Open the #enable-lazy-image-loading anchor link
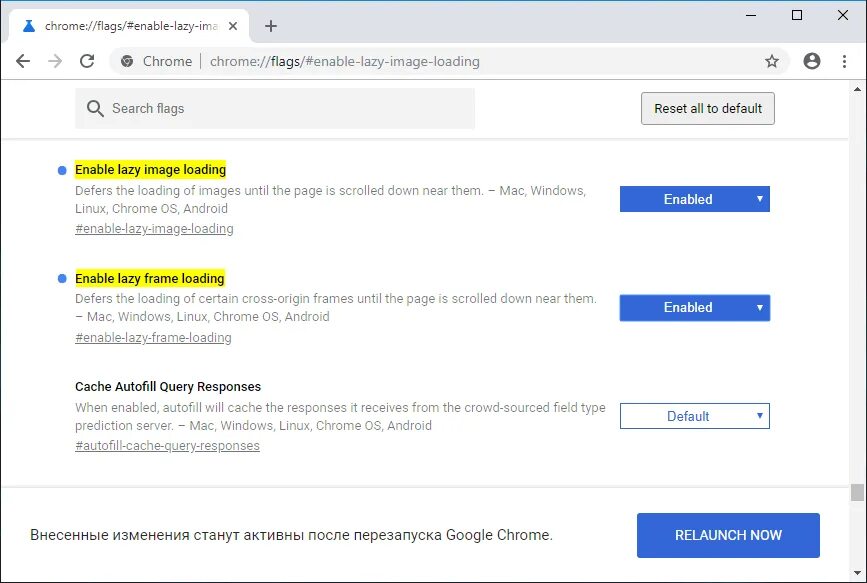Image resolution: width=867 pixels, height=583 pixels. tap(154, 229)
